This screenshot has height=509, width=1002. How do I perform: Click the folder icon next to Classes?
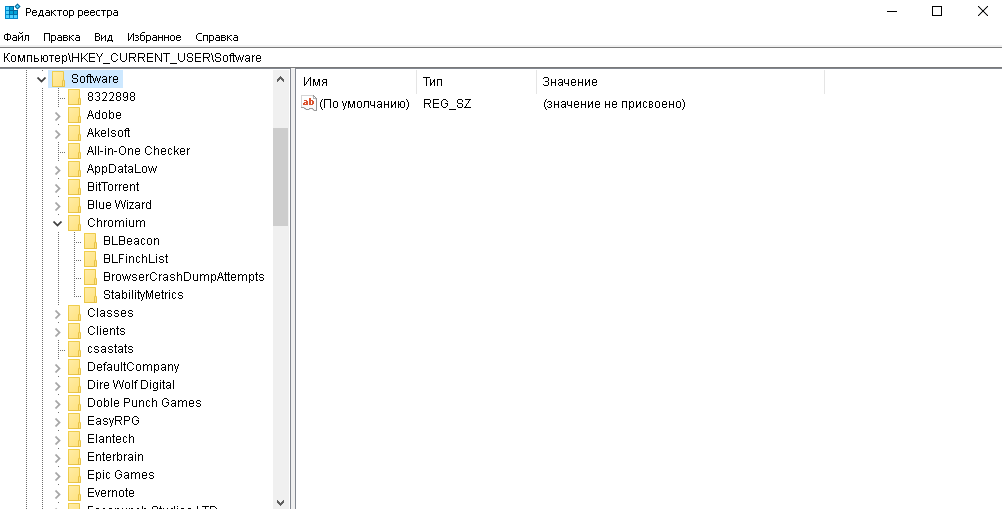[x=75, y=313]
